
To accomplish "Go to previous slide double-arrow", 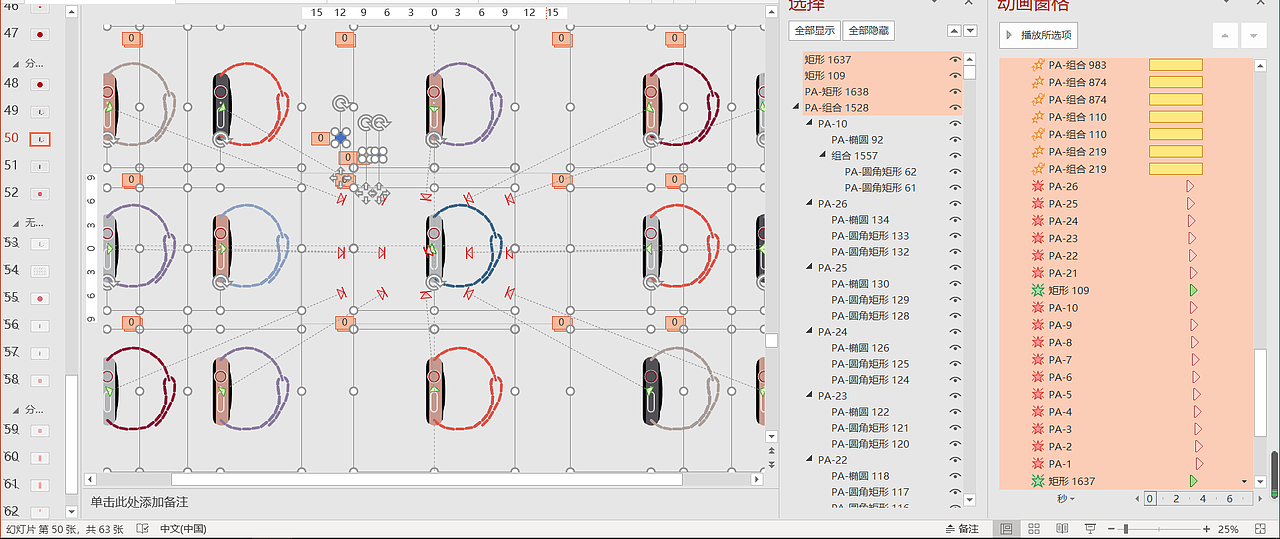I will 771,452.
